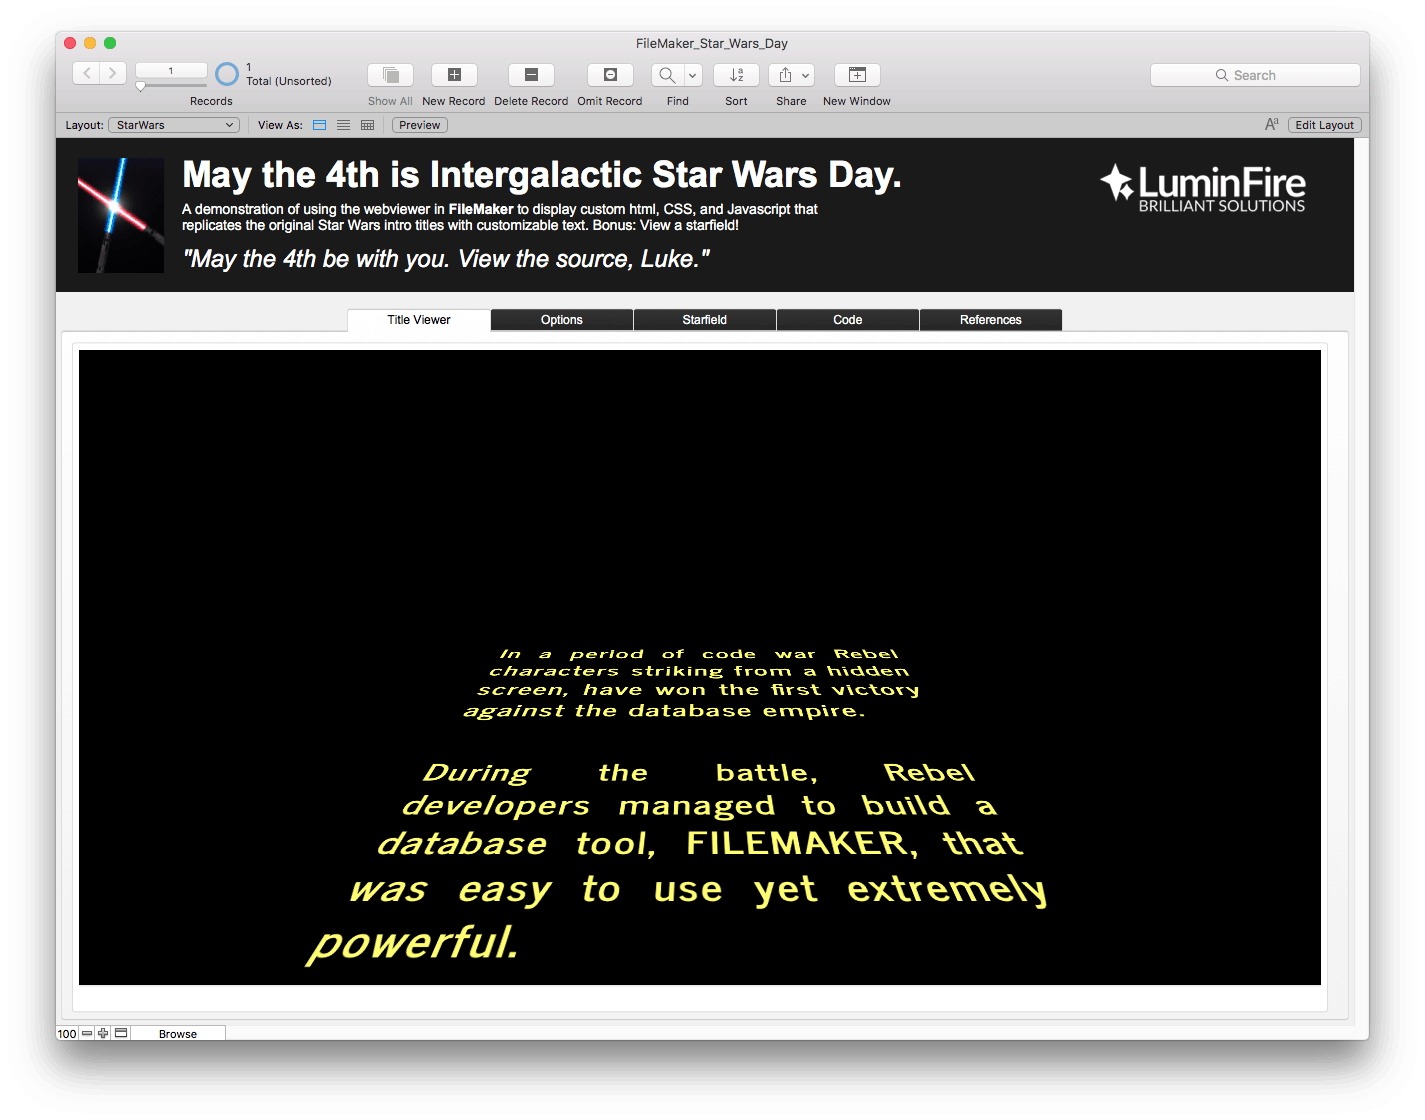Click the word 'powerful.' in the crawl
Screen dimensions: 1425x1120
tap(414, 942)
